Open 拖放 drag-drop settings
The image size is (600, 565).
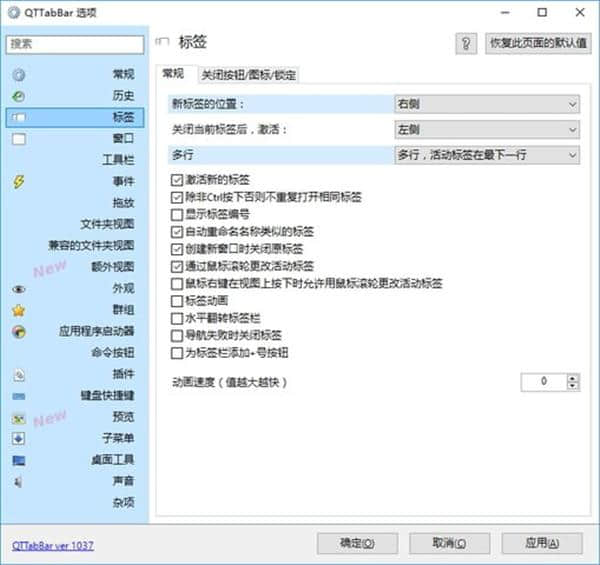pyautogui.click(x=75, y=202)
